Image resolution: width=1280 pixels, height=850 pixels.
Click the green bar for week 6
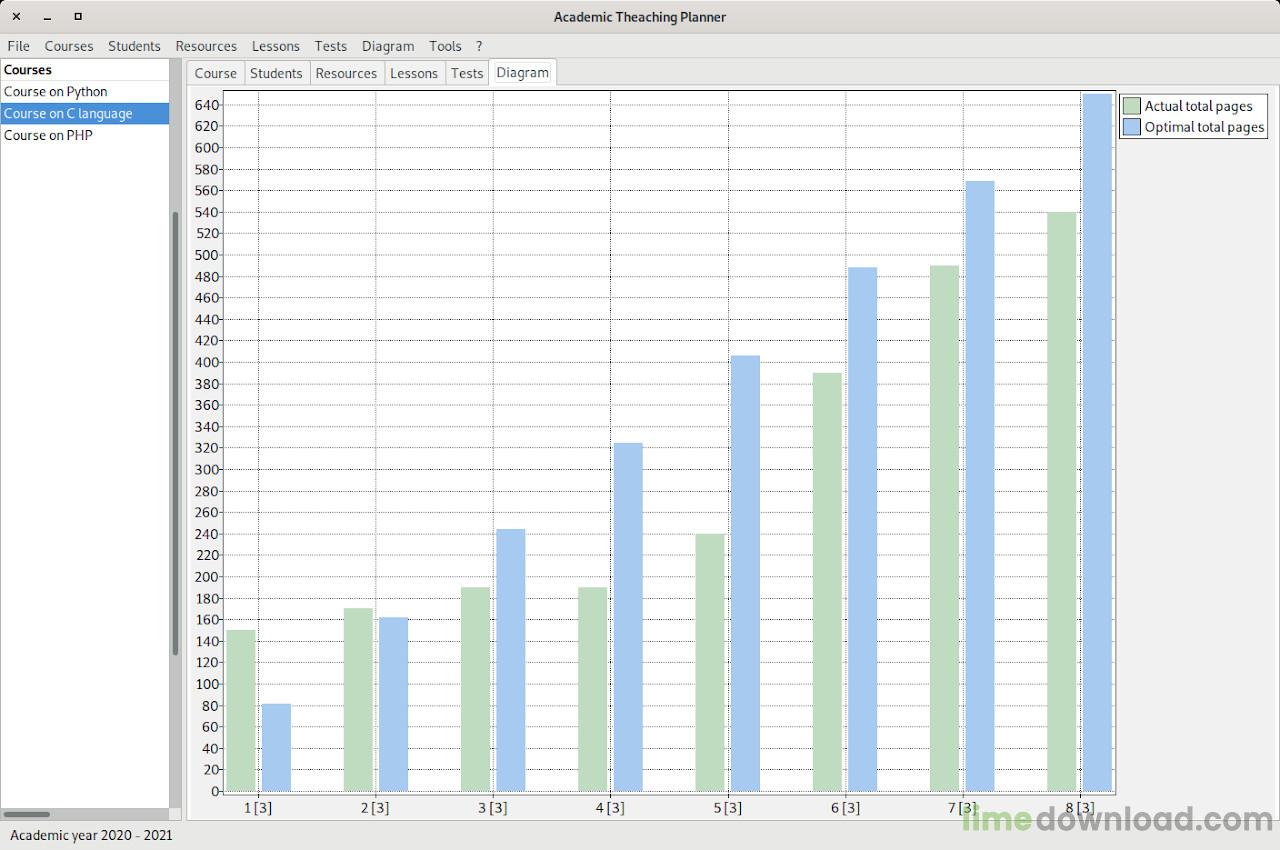pos(827,582)
